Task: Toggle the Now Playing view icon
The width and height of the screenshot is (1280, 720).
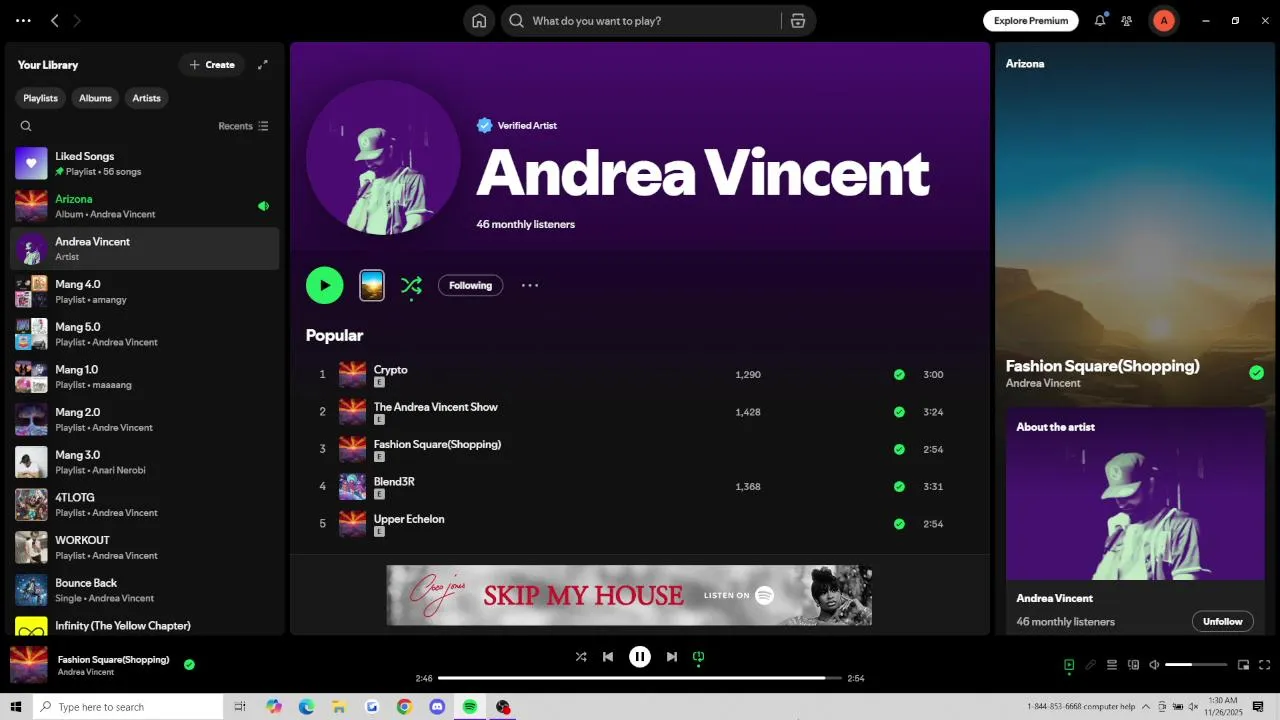Action: point(1069,665)
